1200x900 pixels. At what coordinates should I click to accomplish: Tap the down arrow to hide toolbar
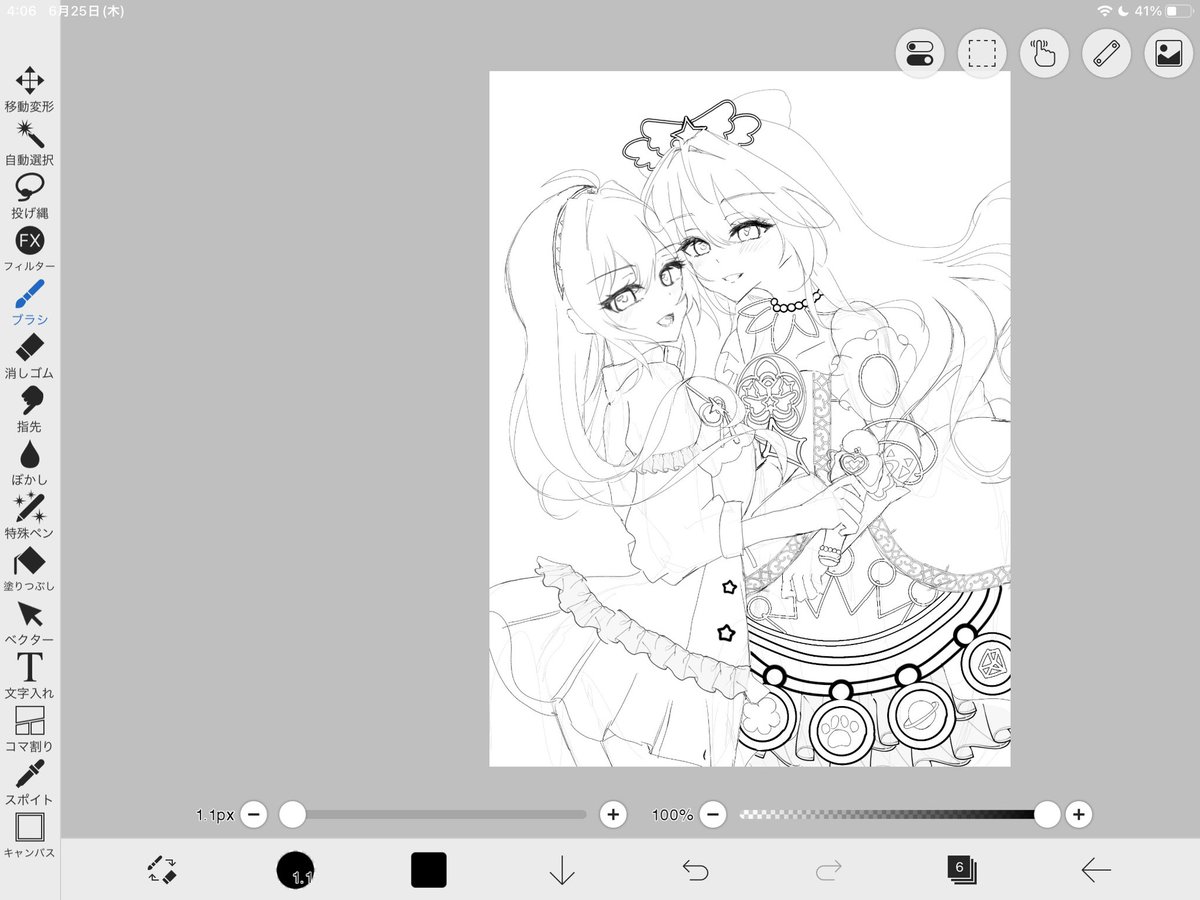pos(562,870)
